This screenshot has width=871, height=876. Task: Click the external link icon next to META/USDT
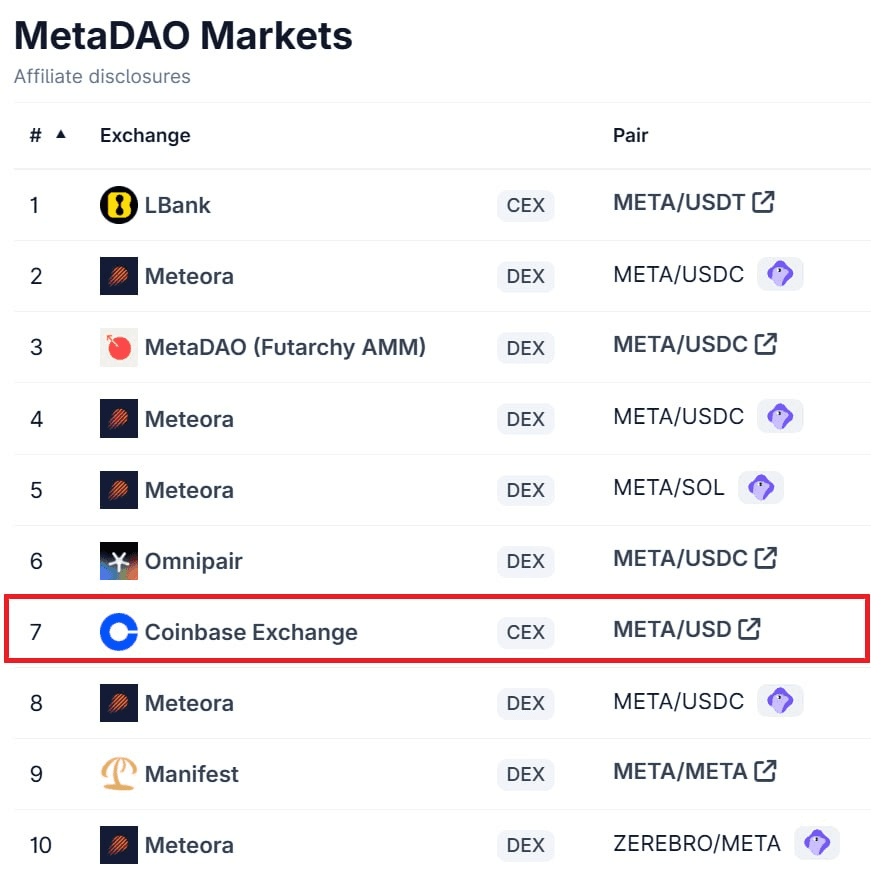[x=763, y=202]
